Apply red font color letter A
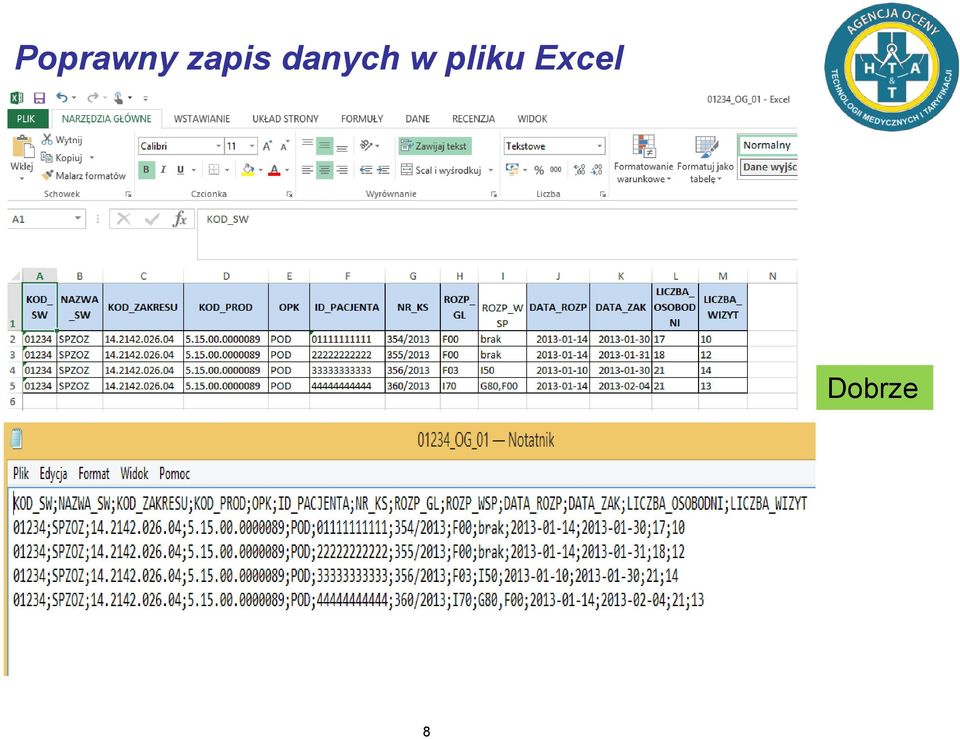Viewport: 960px width, 739px height. point(274,170)
